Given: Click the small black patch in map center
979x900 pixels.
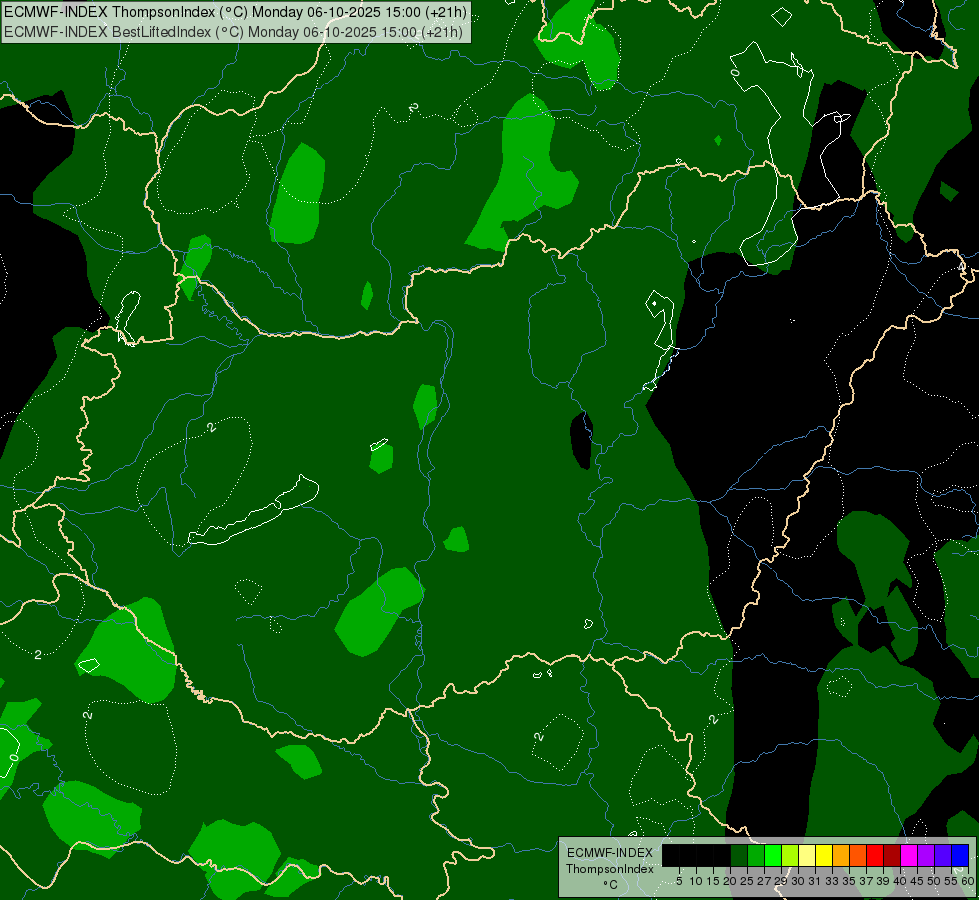Looking at the screenshot, I should pos(580,440).
